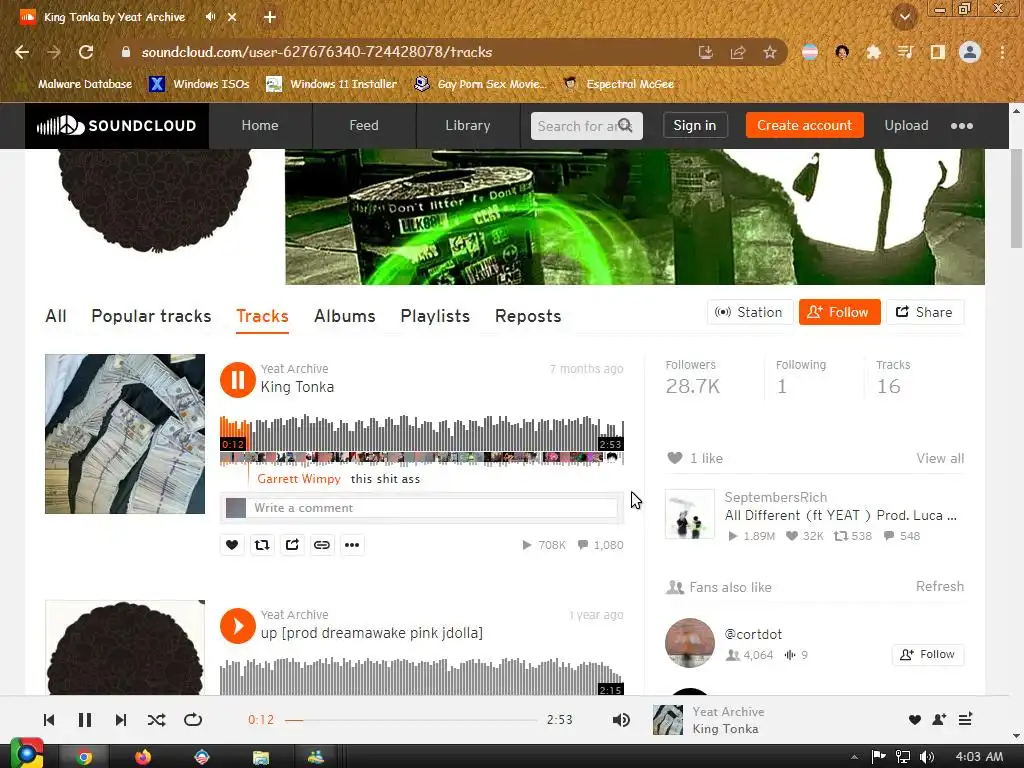
Task: Like King Tonka with the heart button
Action: (x=232, y=545)
